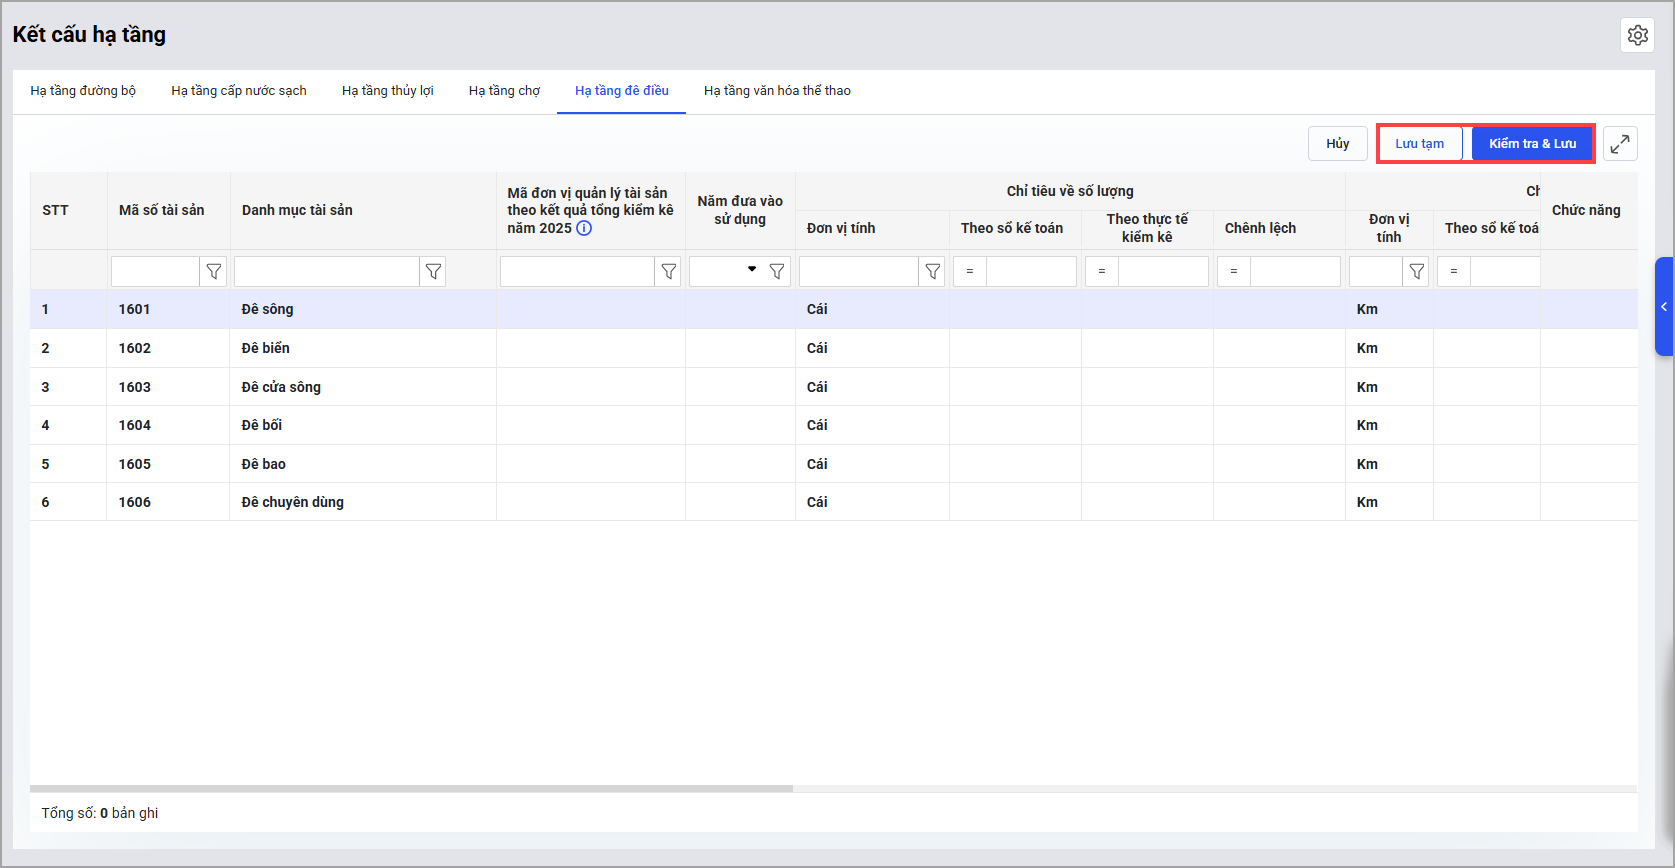The height and width of the screenshot is (868, 1675).
Task: Open Hạ tầng văn hóa thể thao tab
Action: coord(776,91)
